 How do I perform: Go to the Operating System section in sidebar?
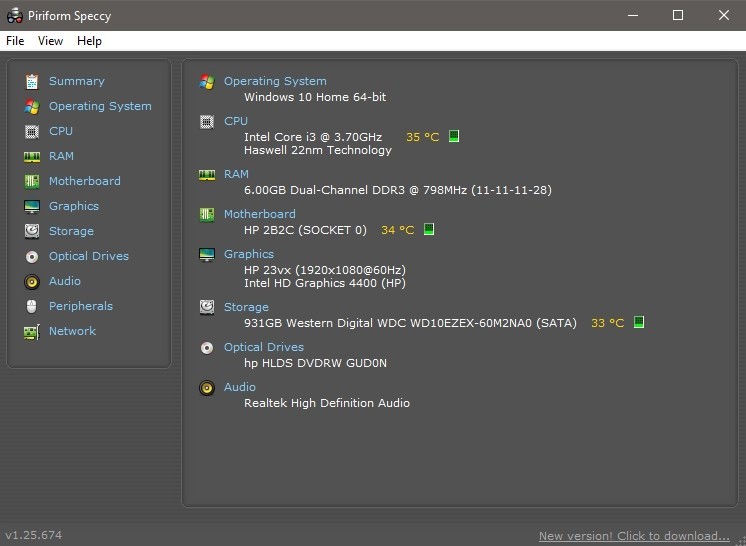coord(100,107)
